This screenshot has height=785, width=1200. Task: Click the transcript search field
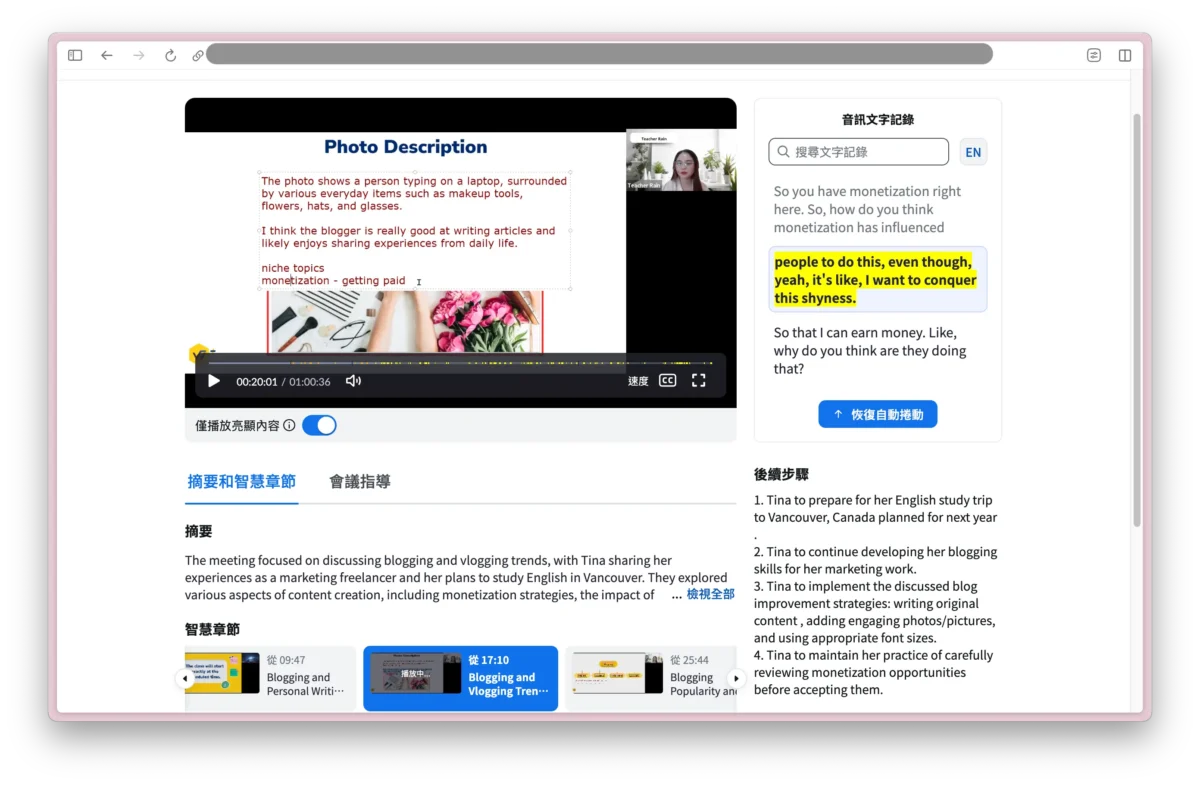coord(860,152)
